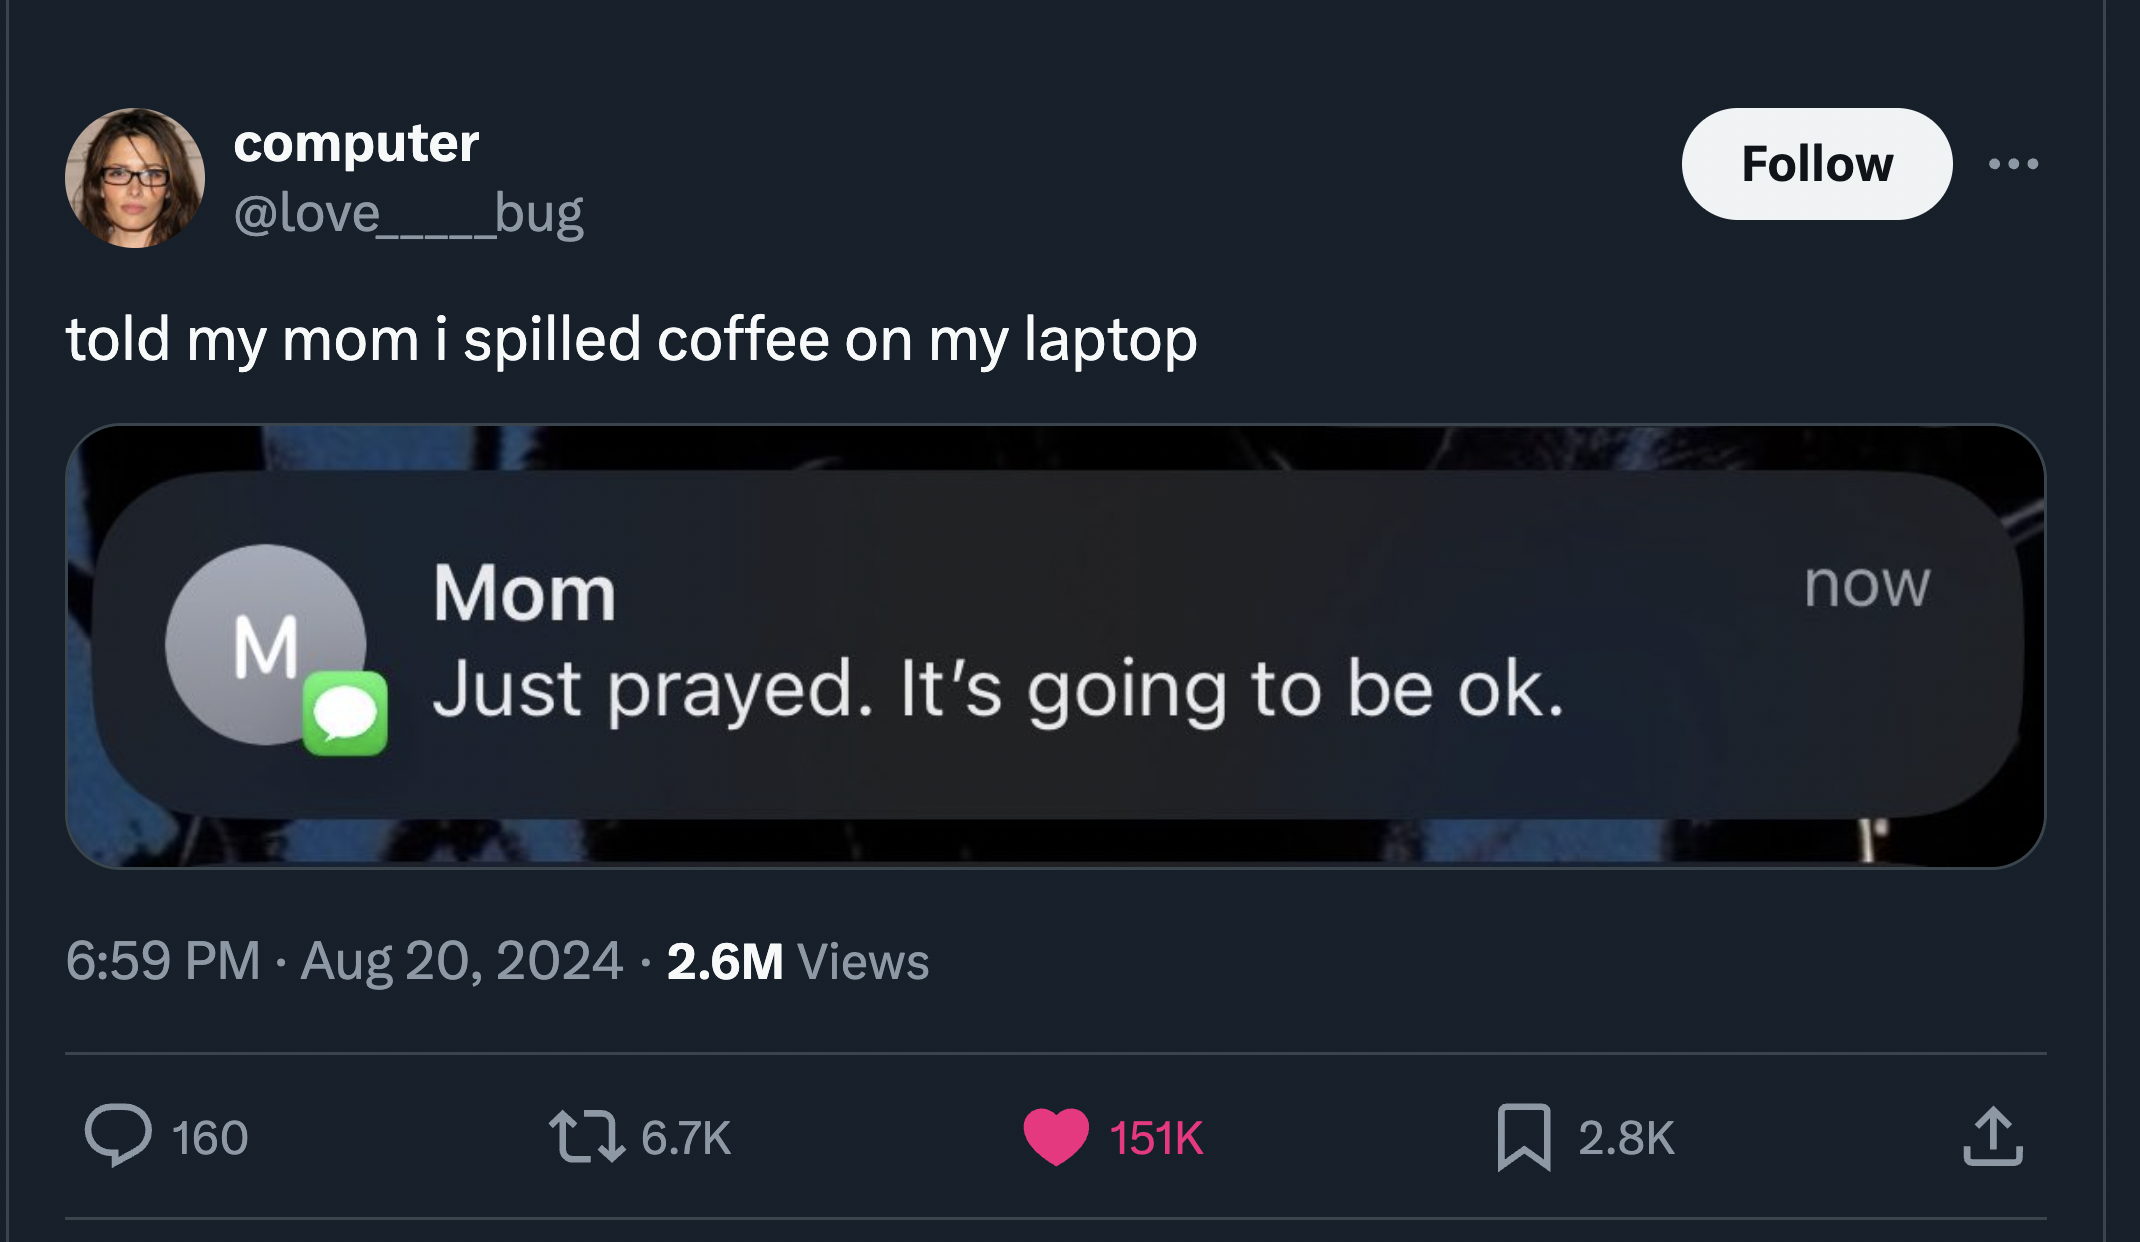2140x1242 pixels.
Task: Click computer's profile picture
Action: coord(137,180)
